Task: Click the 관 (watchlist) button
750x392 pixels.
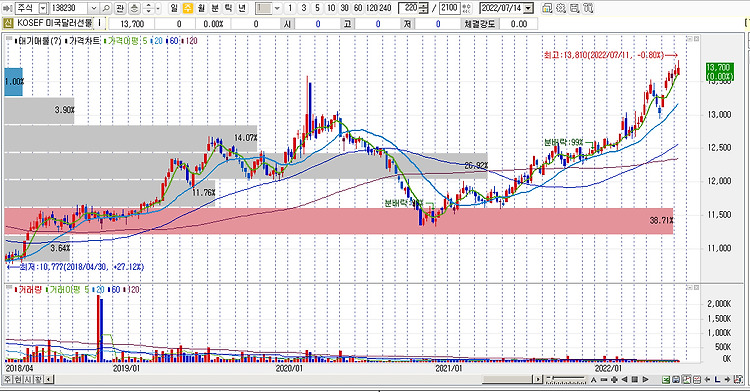Action: 121,8
